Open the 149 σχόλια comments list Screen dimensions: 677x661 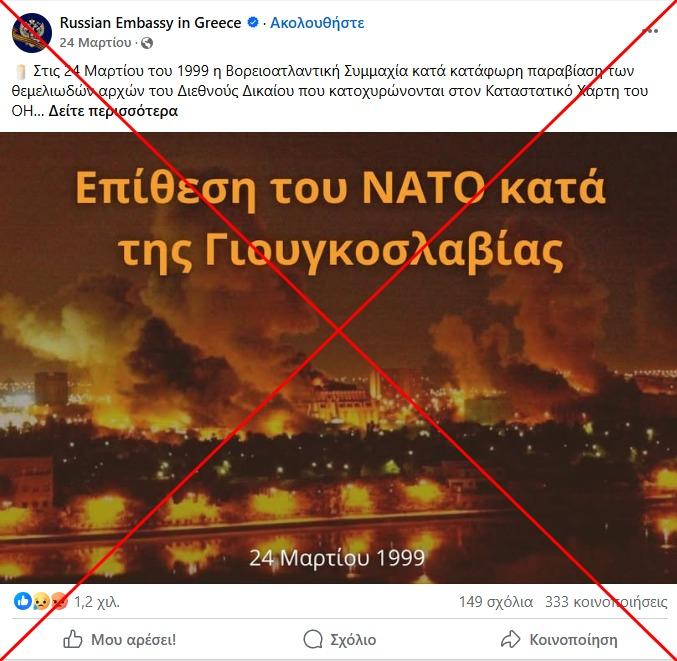coord(496,601)
